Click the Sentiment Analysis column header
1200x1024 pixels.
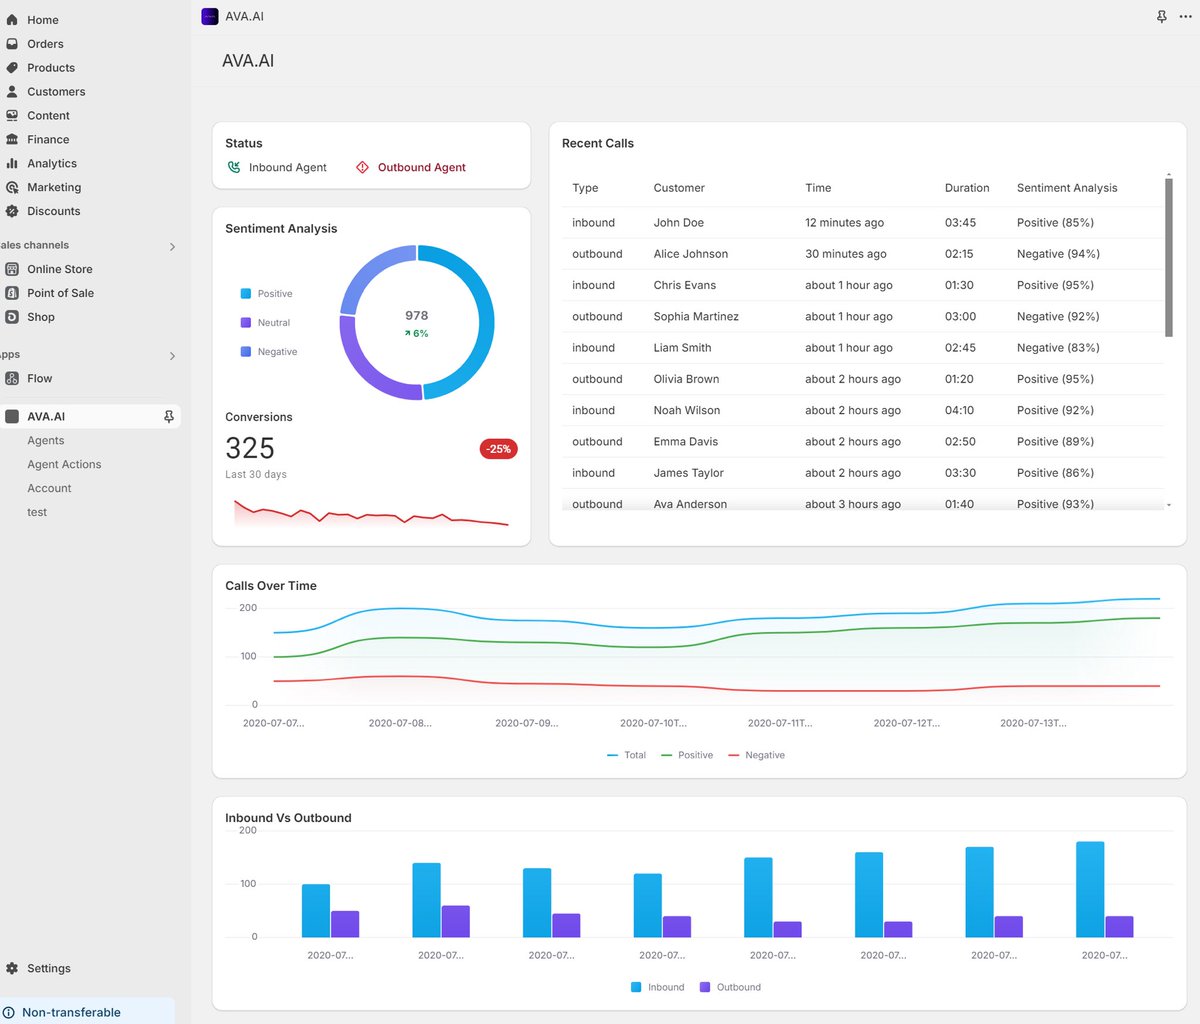tap(1067, 188)
